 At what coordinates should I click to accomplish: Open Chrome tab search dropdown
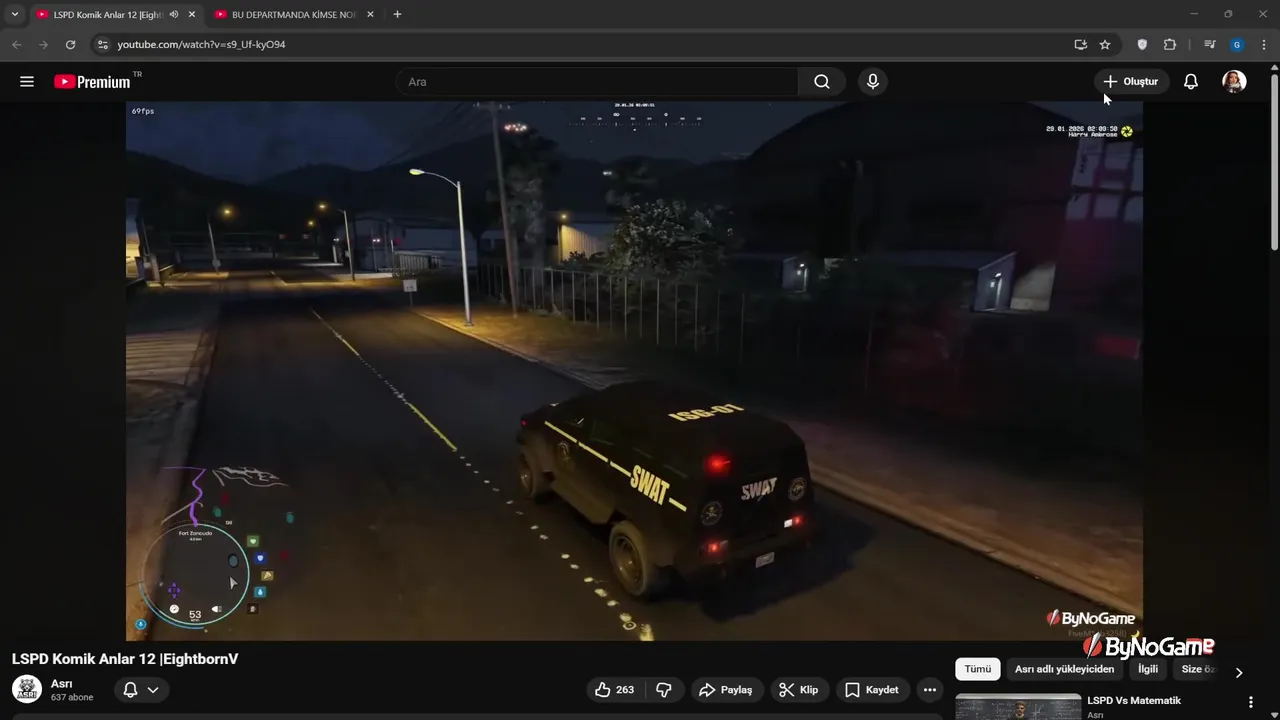(15, 14)
